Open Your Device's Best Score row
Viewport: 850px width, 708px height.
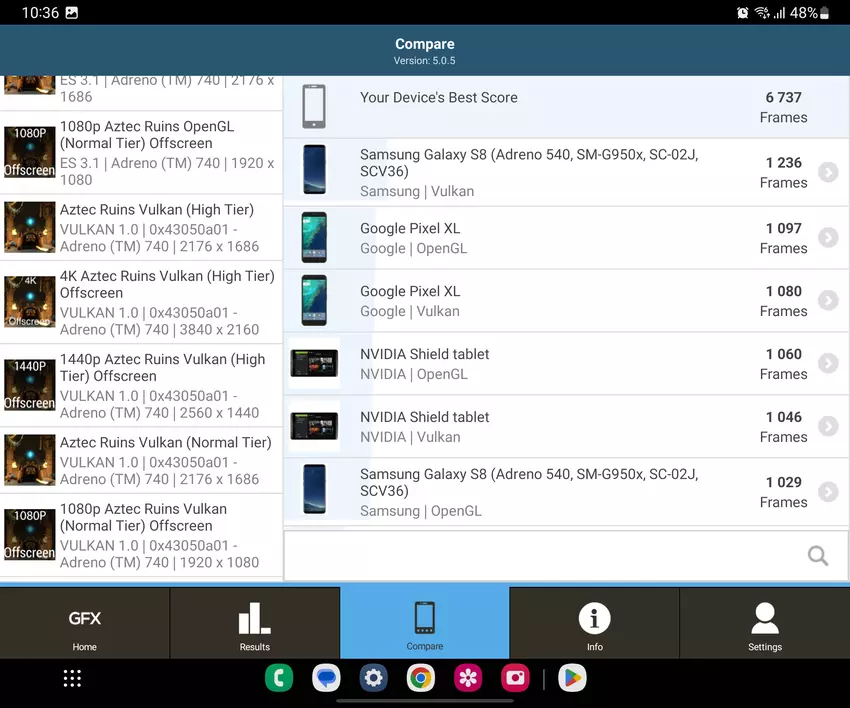tap(565, 107)
